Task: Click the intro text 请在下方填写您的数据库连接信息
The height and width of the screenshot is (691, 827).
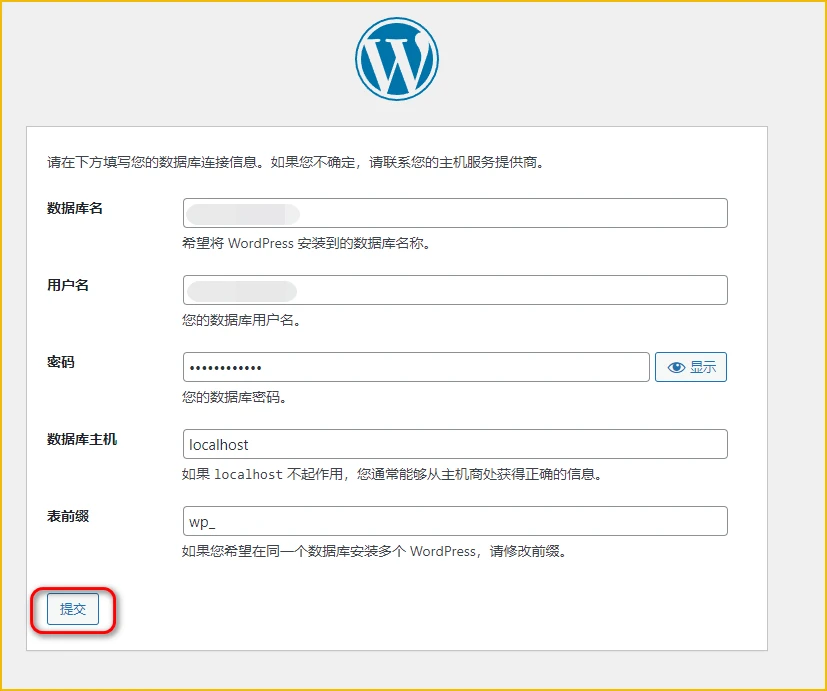Action: click(295, 162)
